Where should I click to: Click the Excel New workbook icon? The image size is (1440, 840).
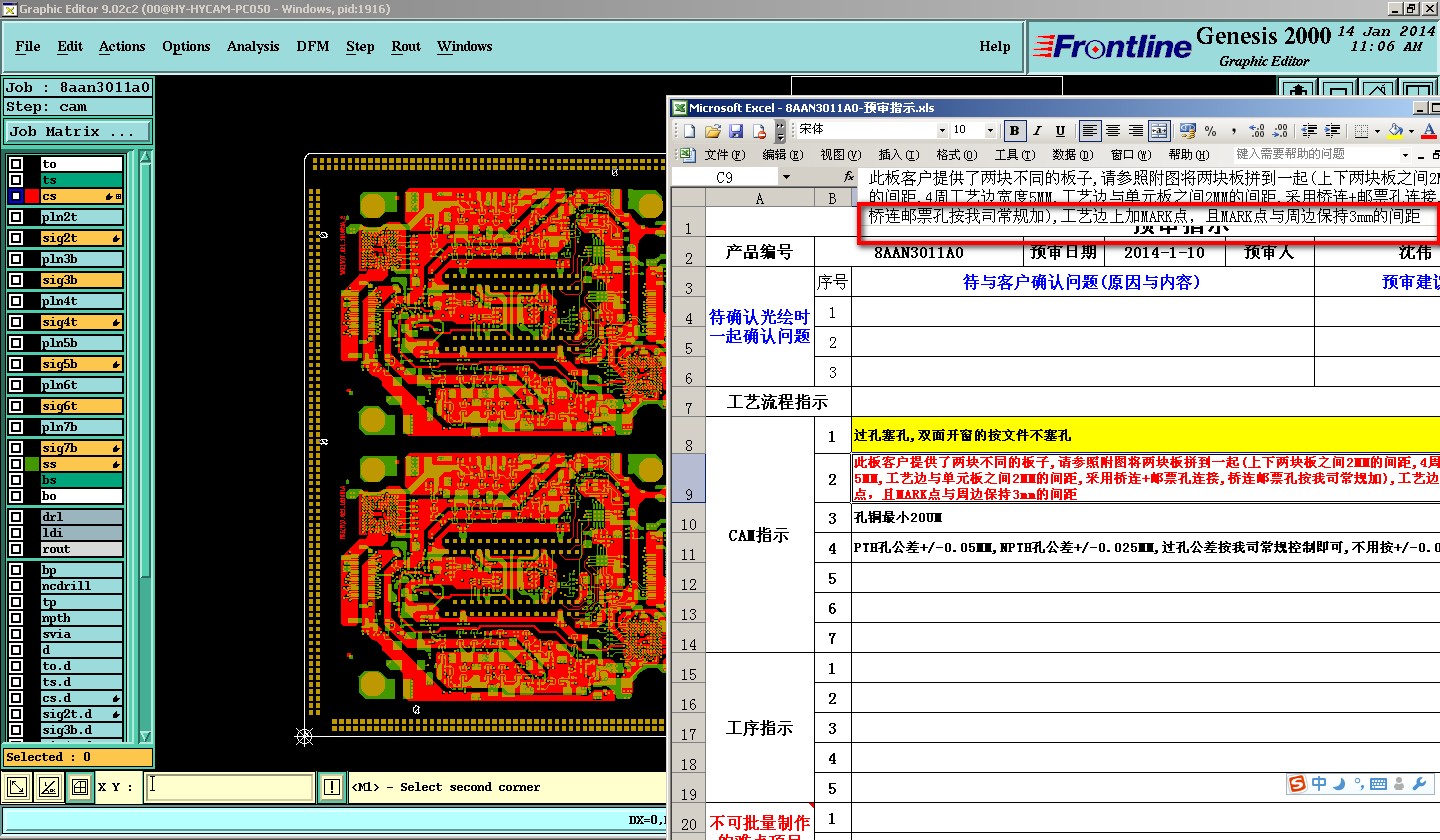click(689, 131)
